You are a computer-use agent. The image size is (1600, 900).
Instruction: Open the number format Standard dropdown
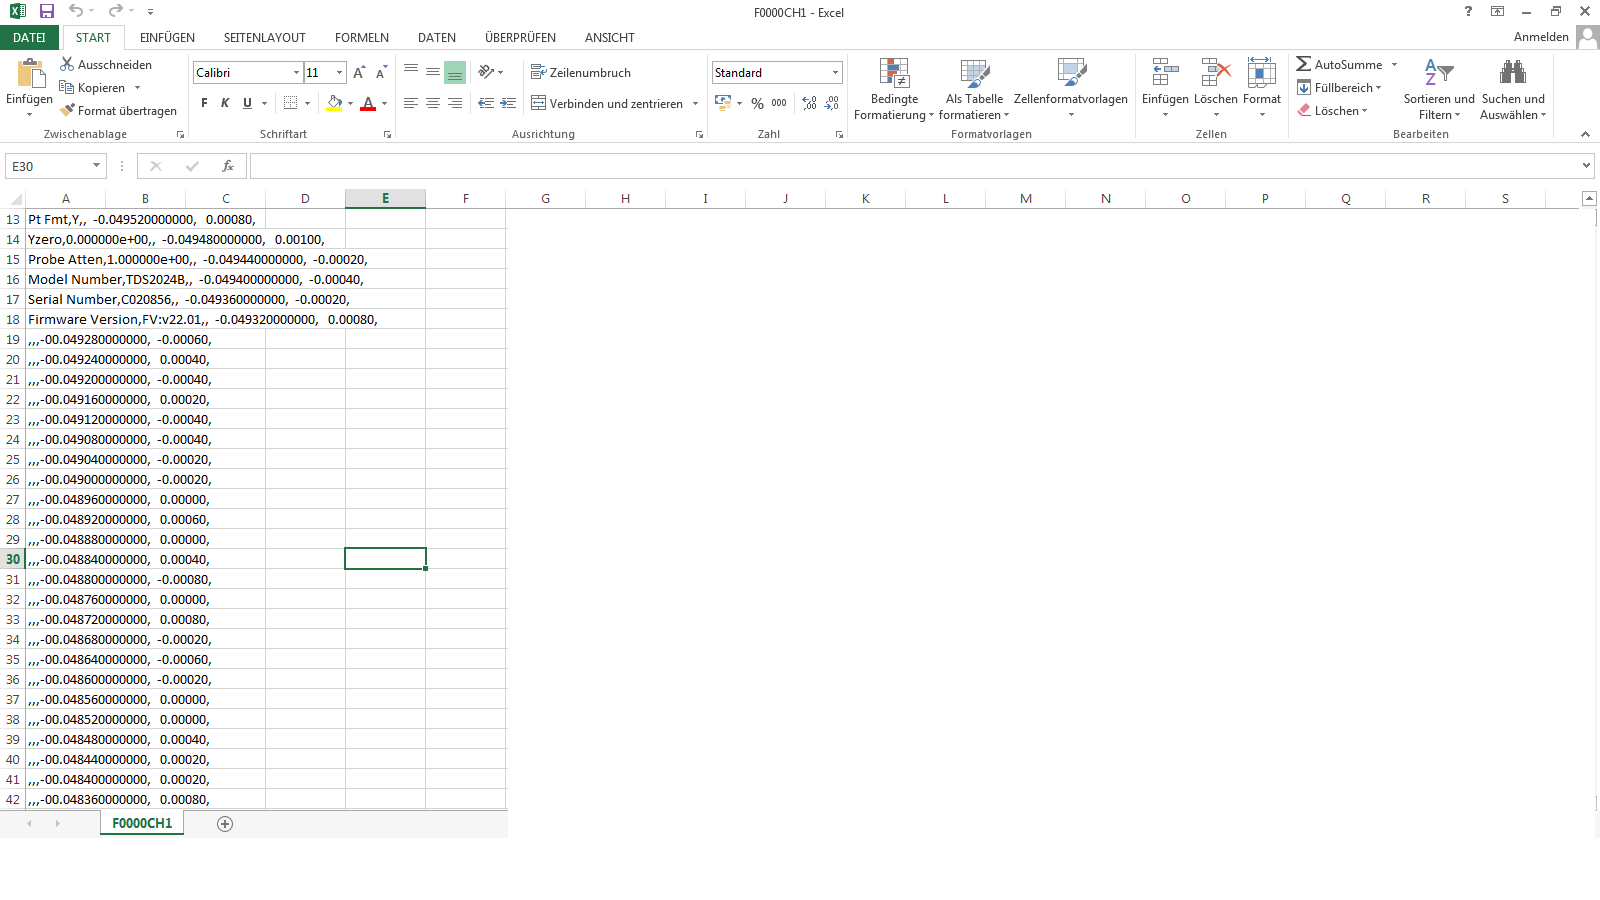pyautogui.click(x=835, y=73)
